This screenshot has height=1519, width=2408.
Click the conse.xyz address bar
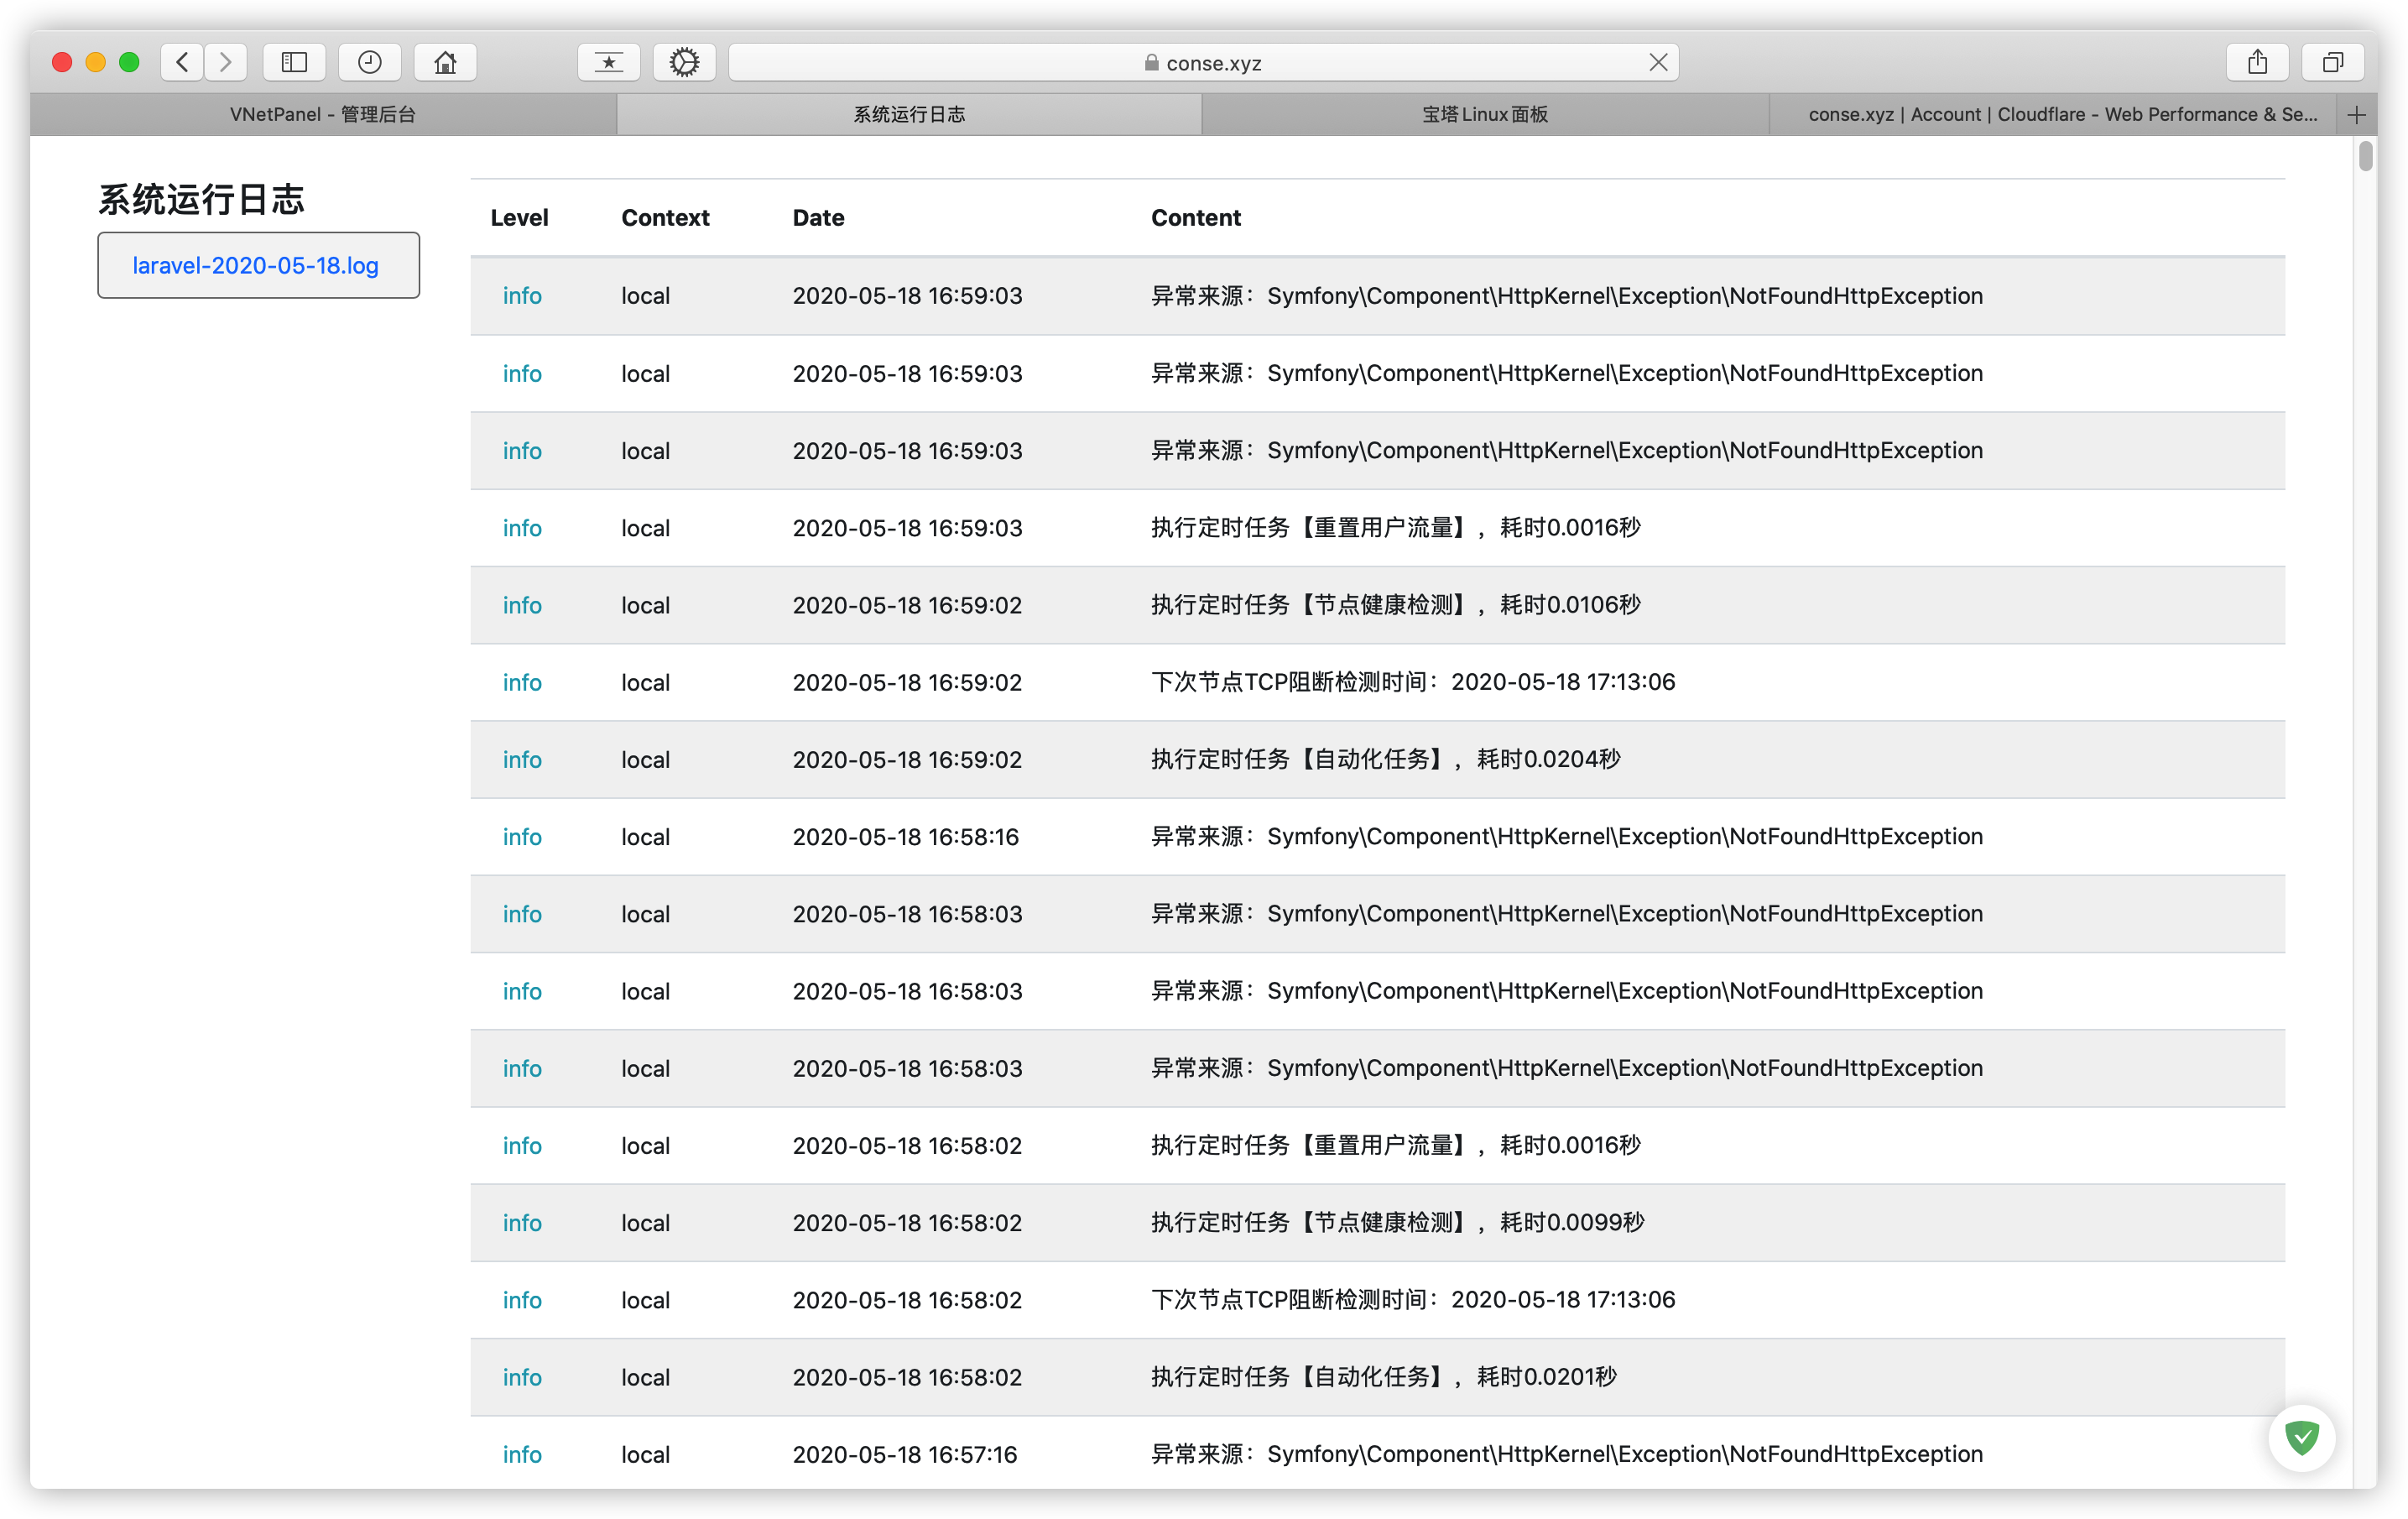point(1203,62)
